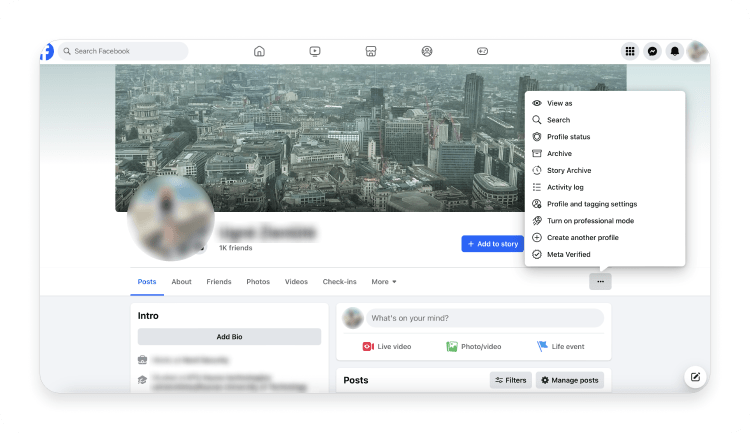This screenshot has width=750, height=433.
Task: Toggle the three-dots profile menu button
Action: tap(600, 282)
